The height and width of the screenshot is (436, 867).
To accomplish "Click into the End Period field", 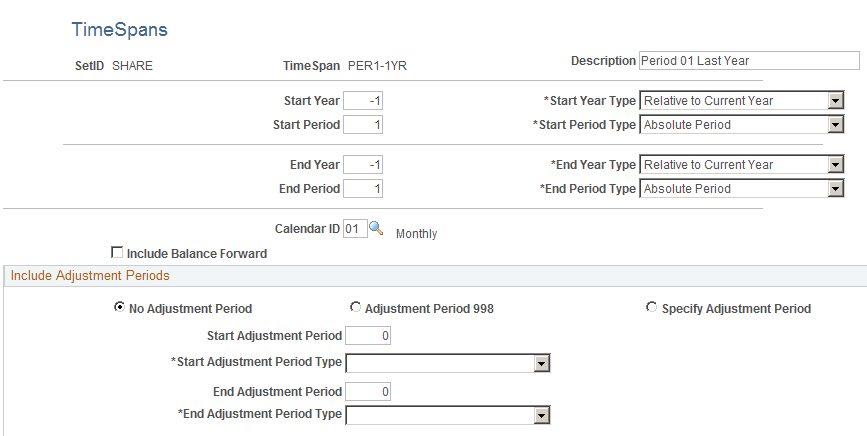I will coord(363,189).
